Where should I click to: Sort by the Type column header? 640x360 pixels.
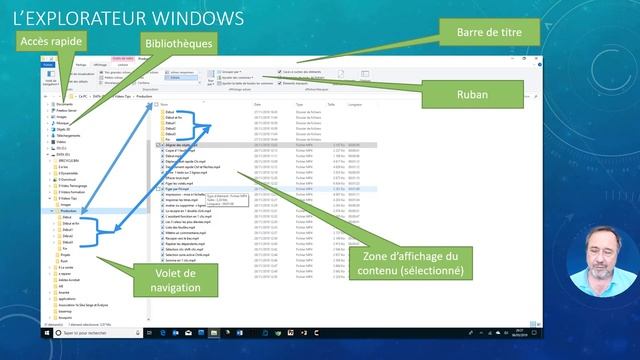[x=299, y=105]
